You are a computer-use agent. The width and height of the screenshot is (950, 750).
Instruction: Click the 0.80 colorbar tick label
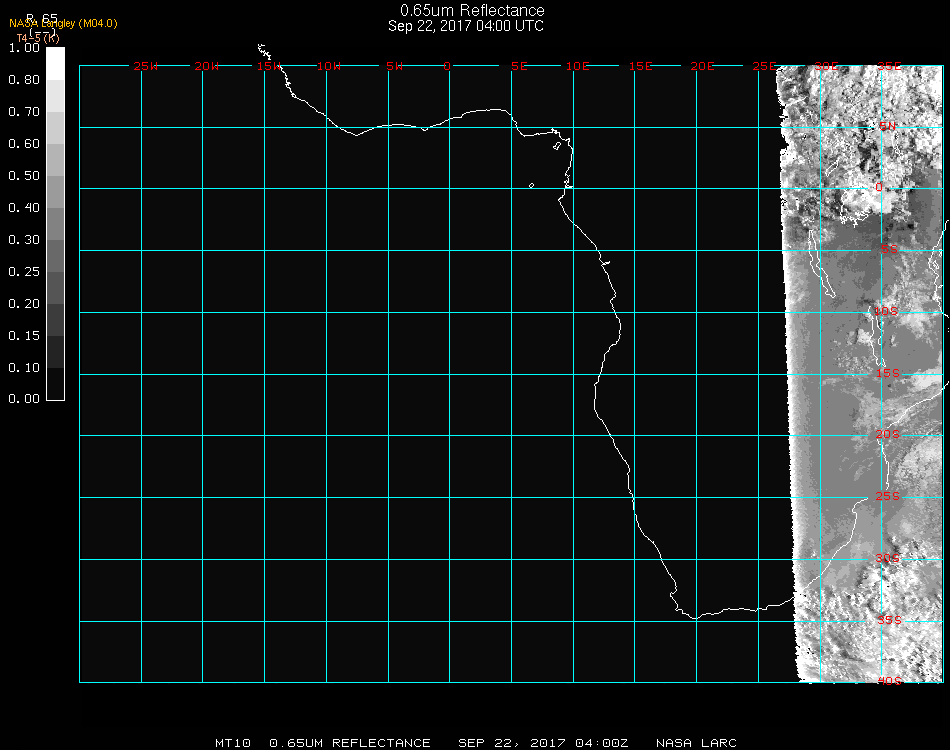24,80
